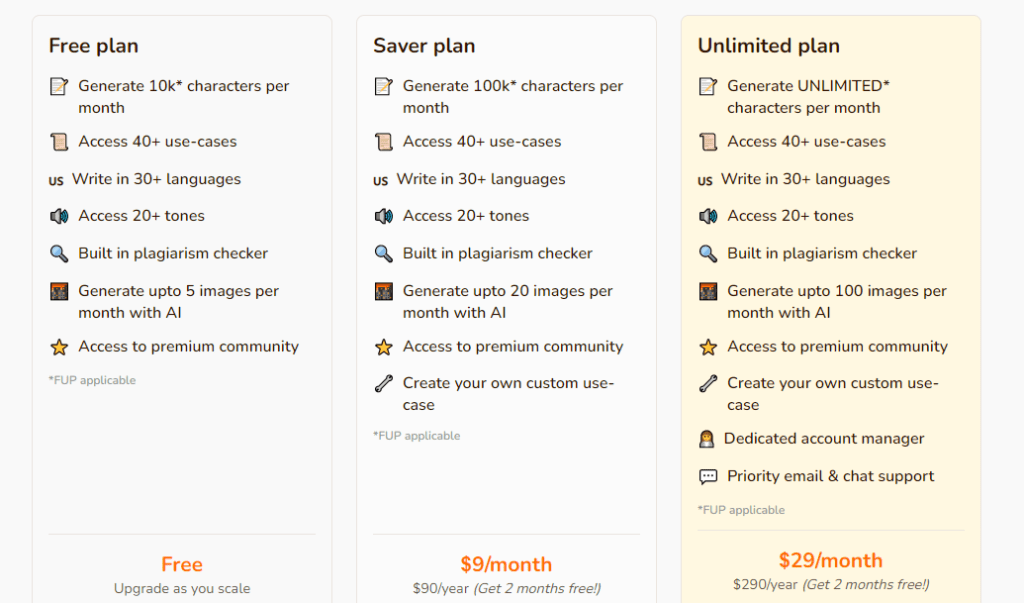This screenshot has height=603, width=1024.
Task: Click the image icon in the Saver plan
Action: pos(383,291)
